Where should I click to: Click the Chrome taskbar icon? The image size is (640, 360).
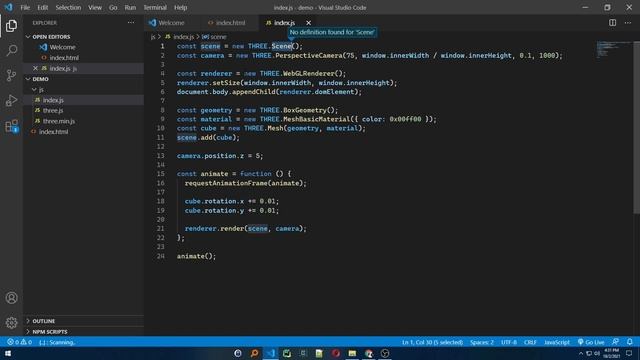pos(369,353)
